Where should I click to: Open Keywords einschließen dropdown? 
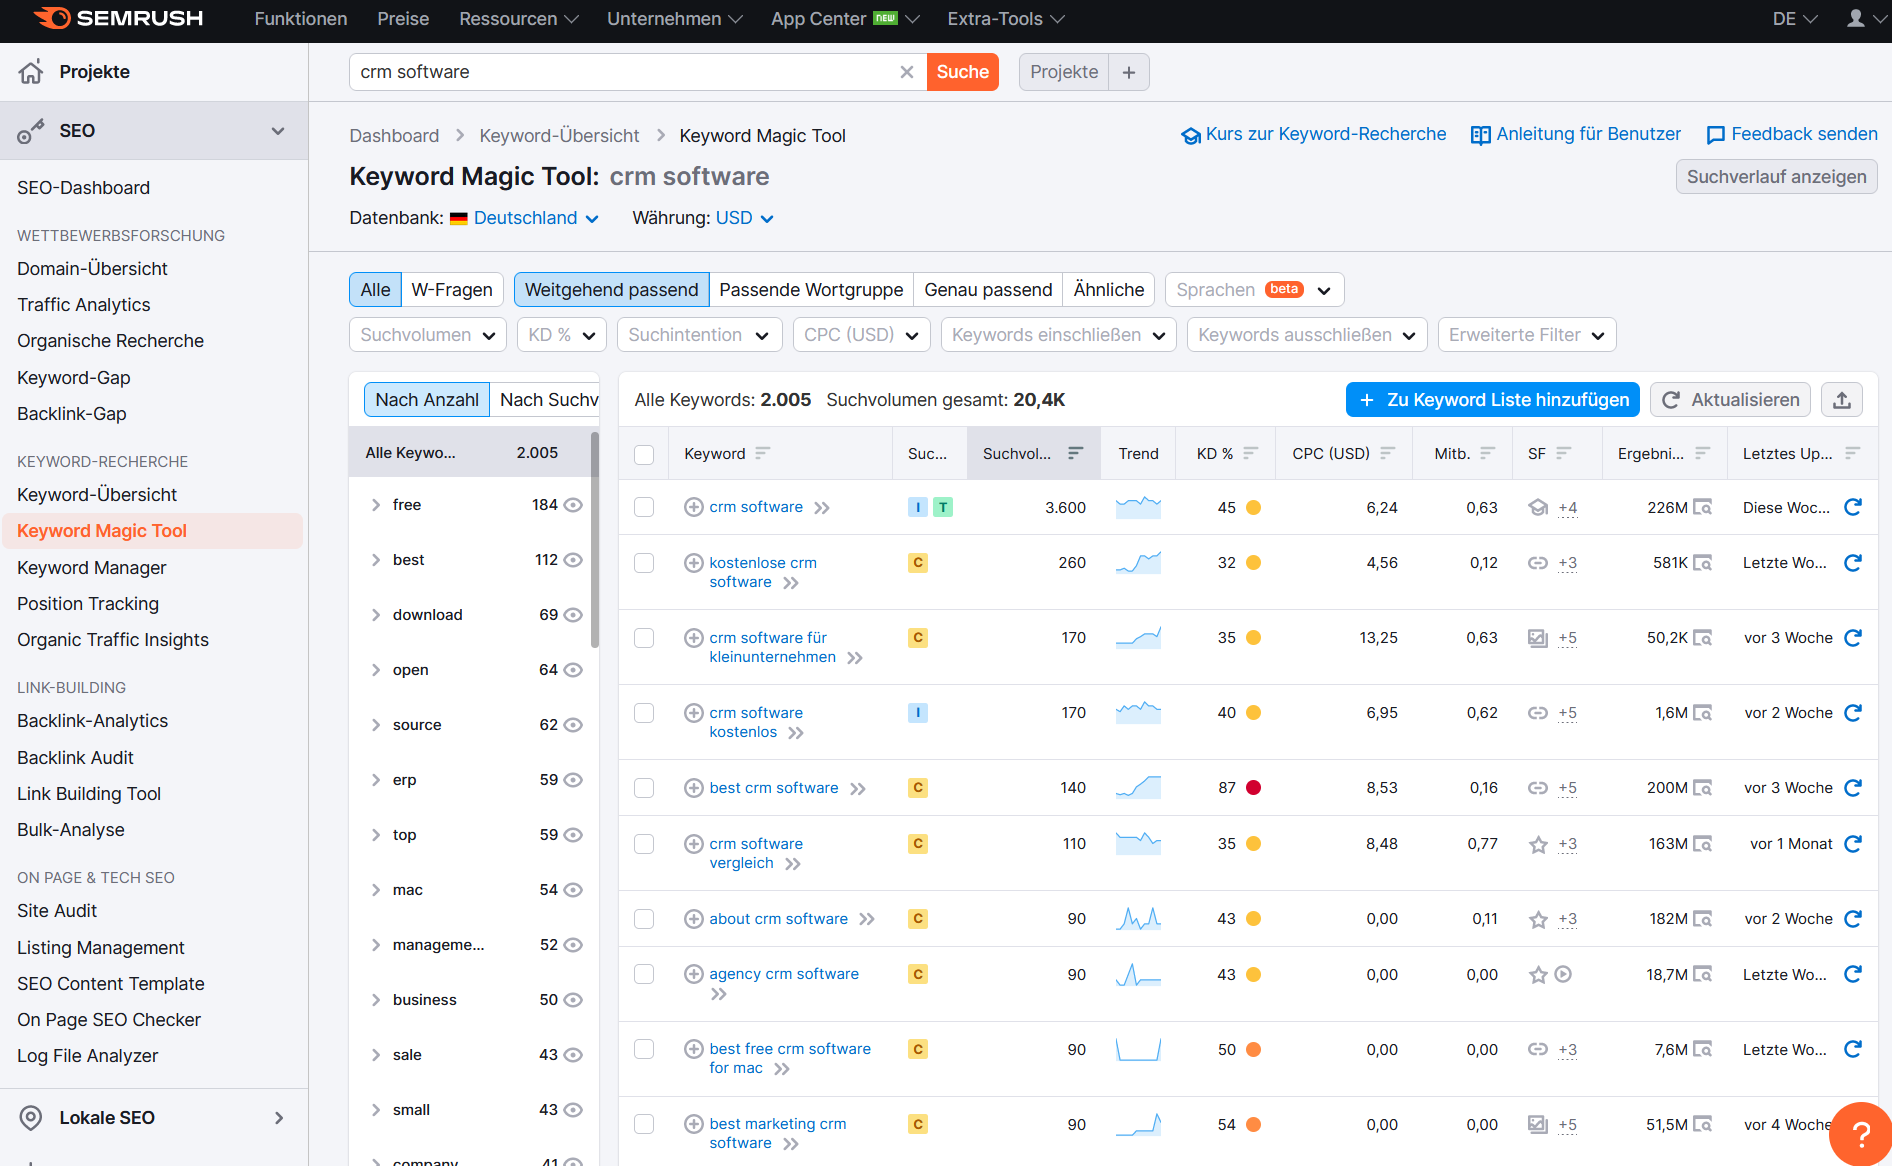click(x=1058, y=335)
